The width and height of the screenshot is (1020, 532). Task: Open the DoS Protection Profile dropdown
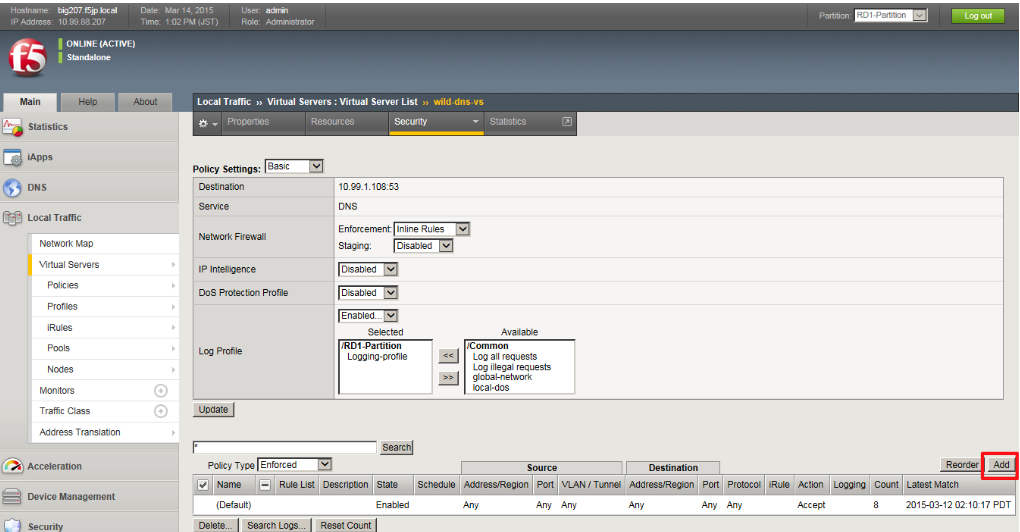[368, 293]
